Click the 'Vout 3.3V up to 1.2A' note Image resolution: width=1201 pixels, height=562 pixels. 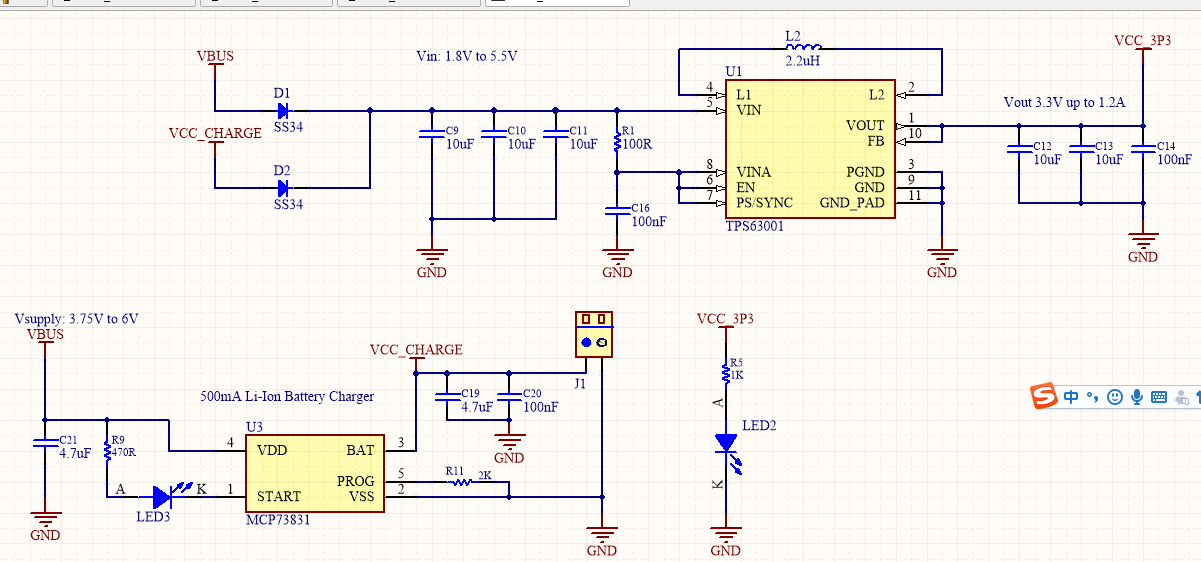point(1064,102)
